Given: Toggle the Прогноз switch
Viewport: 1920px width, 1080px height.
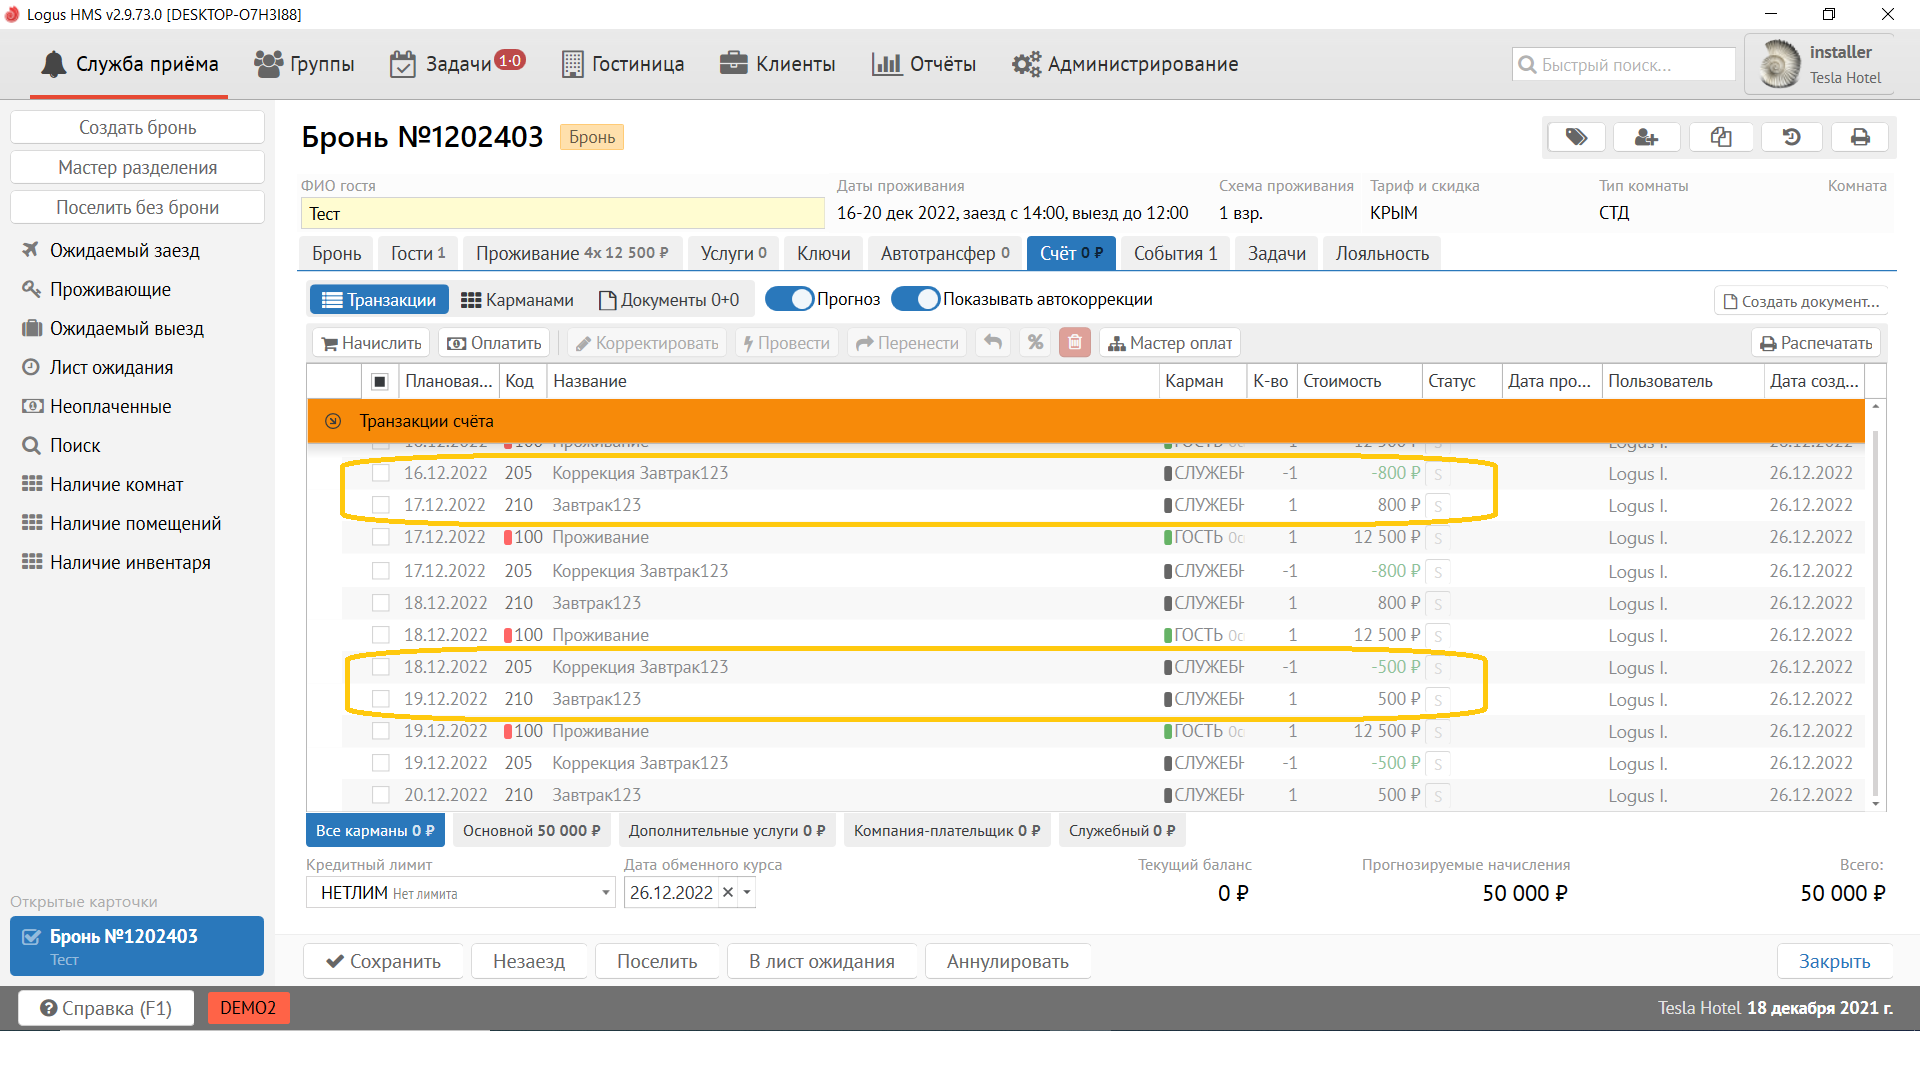Looking at the screenshot, I should tap(790, 299).
